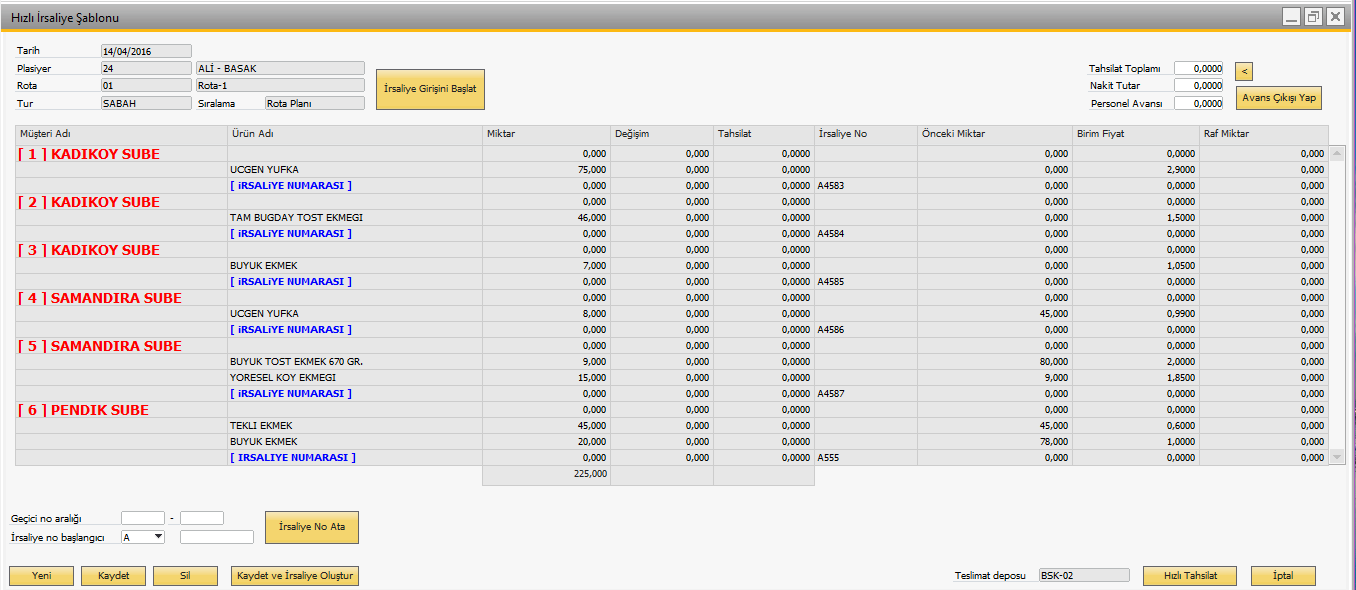This screenshot has height=590, width=1356.
Task: Open Hızlı Tahsilat
Action: 1187,576
